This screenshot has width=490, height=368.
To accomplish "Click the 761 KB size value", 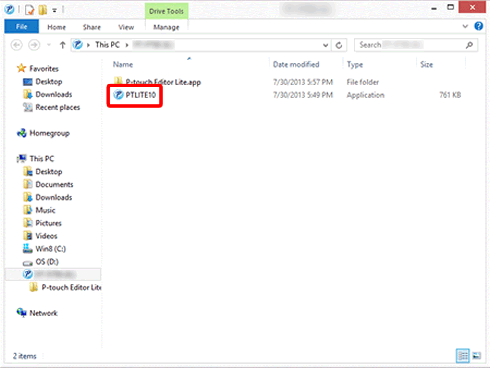I will tap(450, 95).
